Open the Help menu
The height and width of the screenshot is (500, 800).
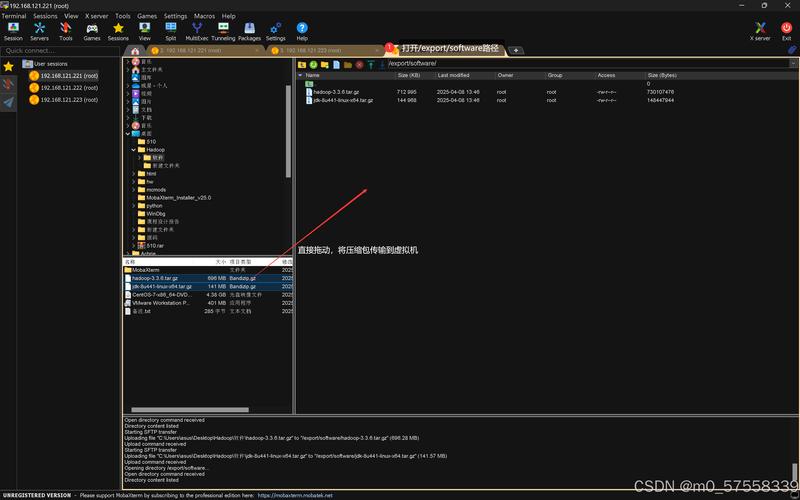(x=229, y=16)
